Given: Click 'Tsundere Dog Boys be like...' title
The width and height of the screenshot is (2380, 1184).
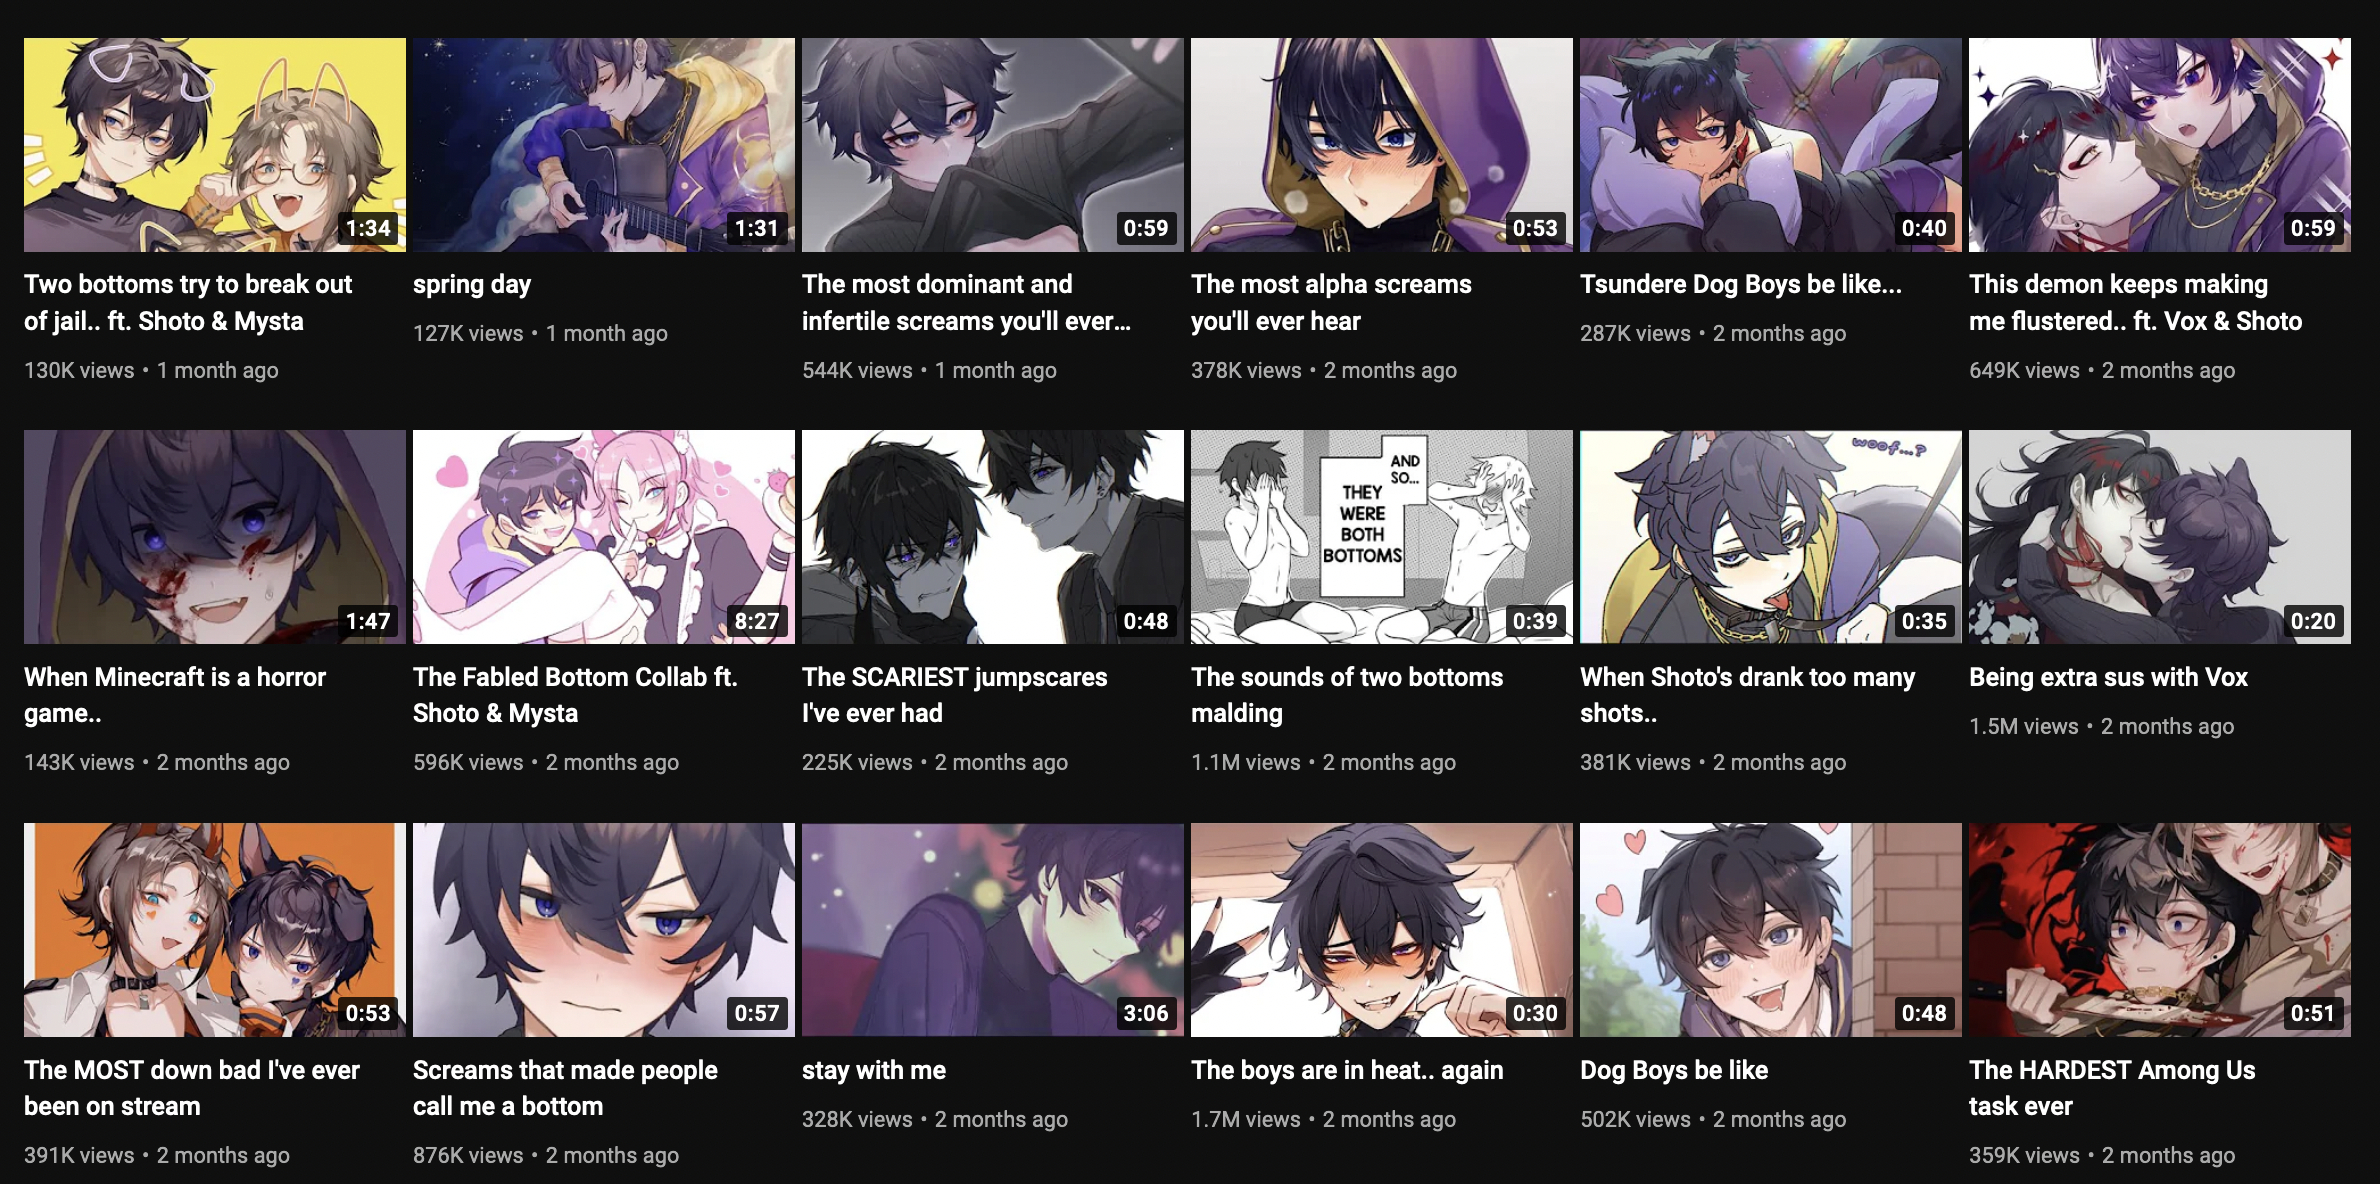Looking at the screenshot, I should [1740, 284].
